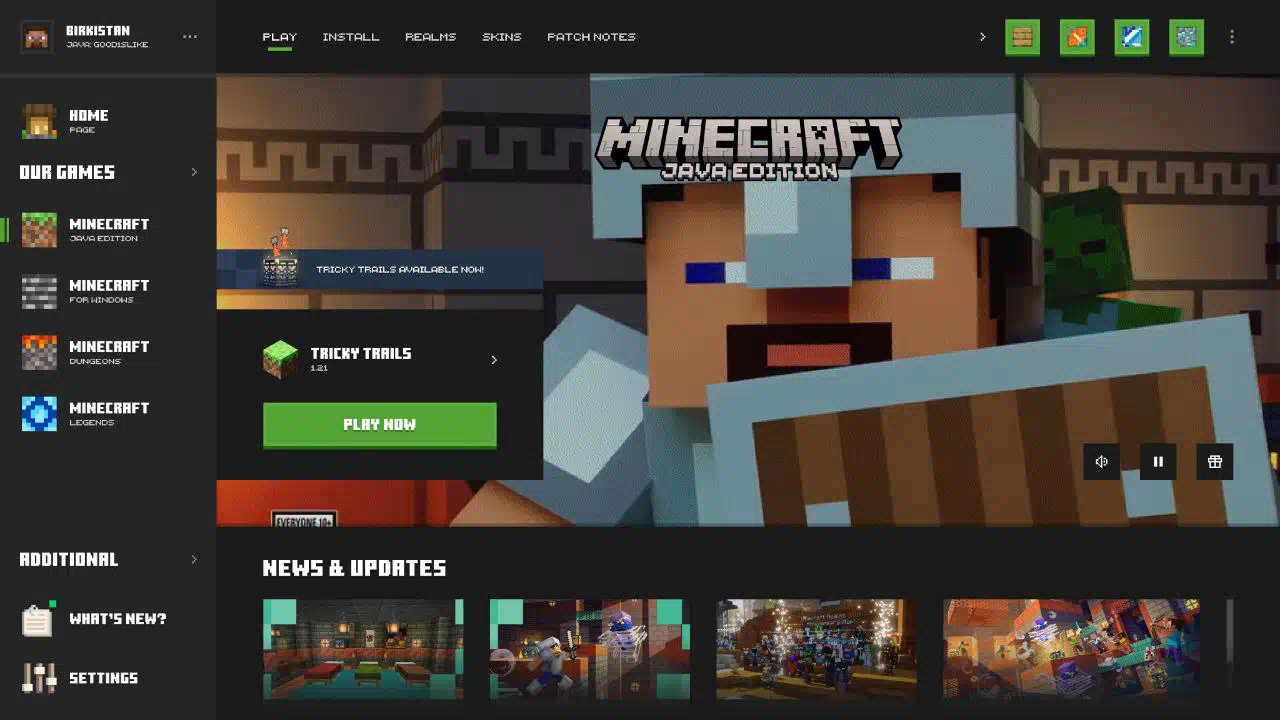Click the green Play Now button
Screen dimensions: 1280x720
click(380, 425)
